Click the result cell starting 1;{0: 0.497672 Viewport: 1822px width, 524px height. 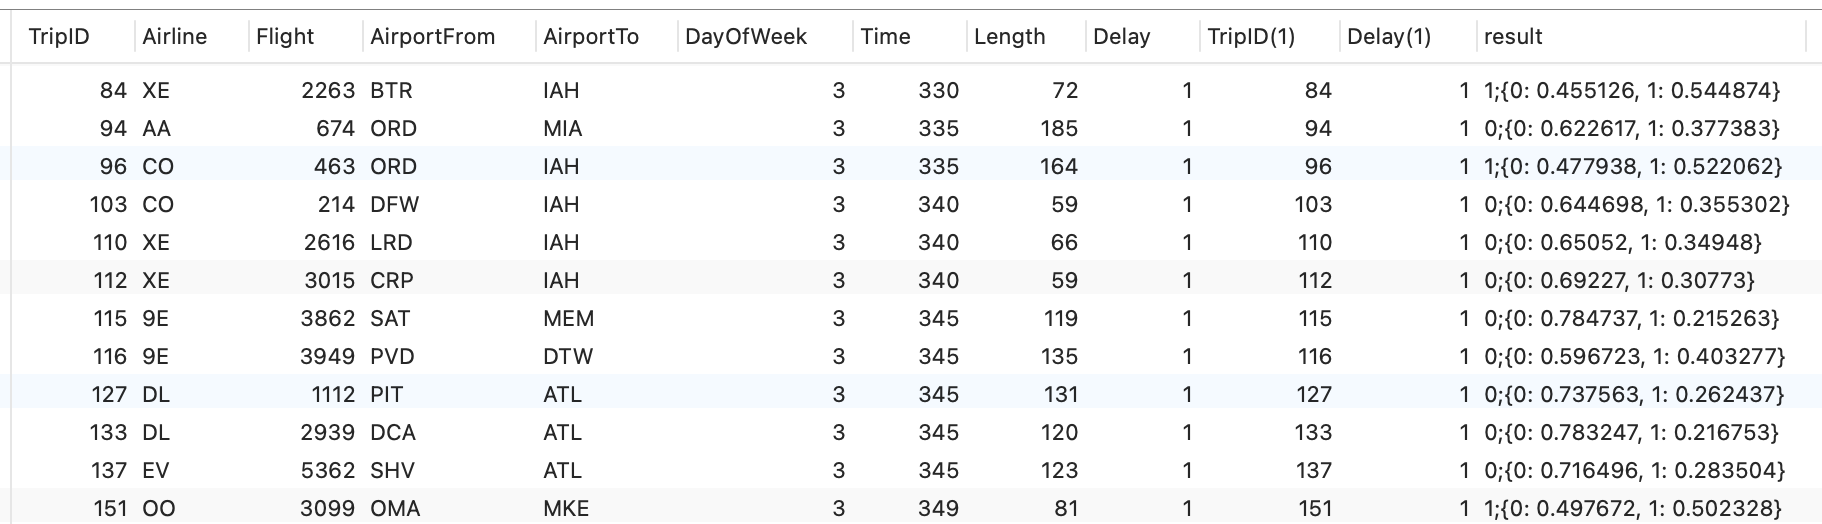tap(1633, 509)
